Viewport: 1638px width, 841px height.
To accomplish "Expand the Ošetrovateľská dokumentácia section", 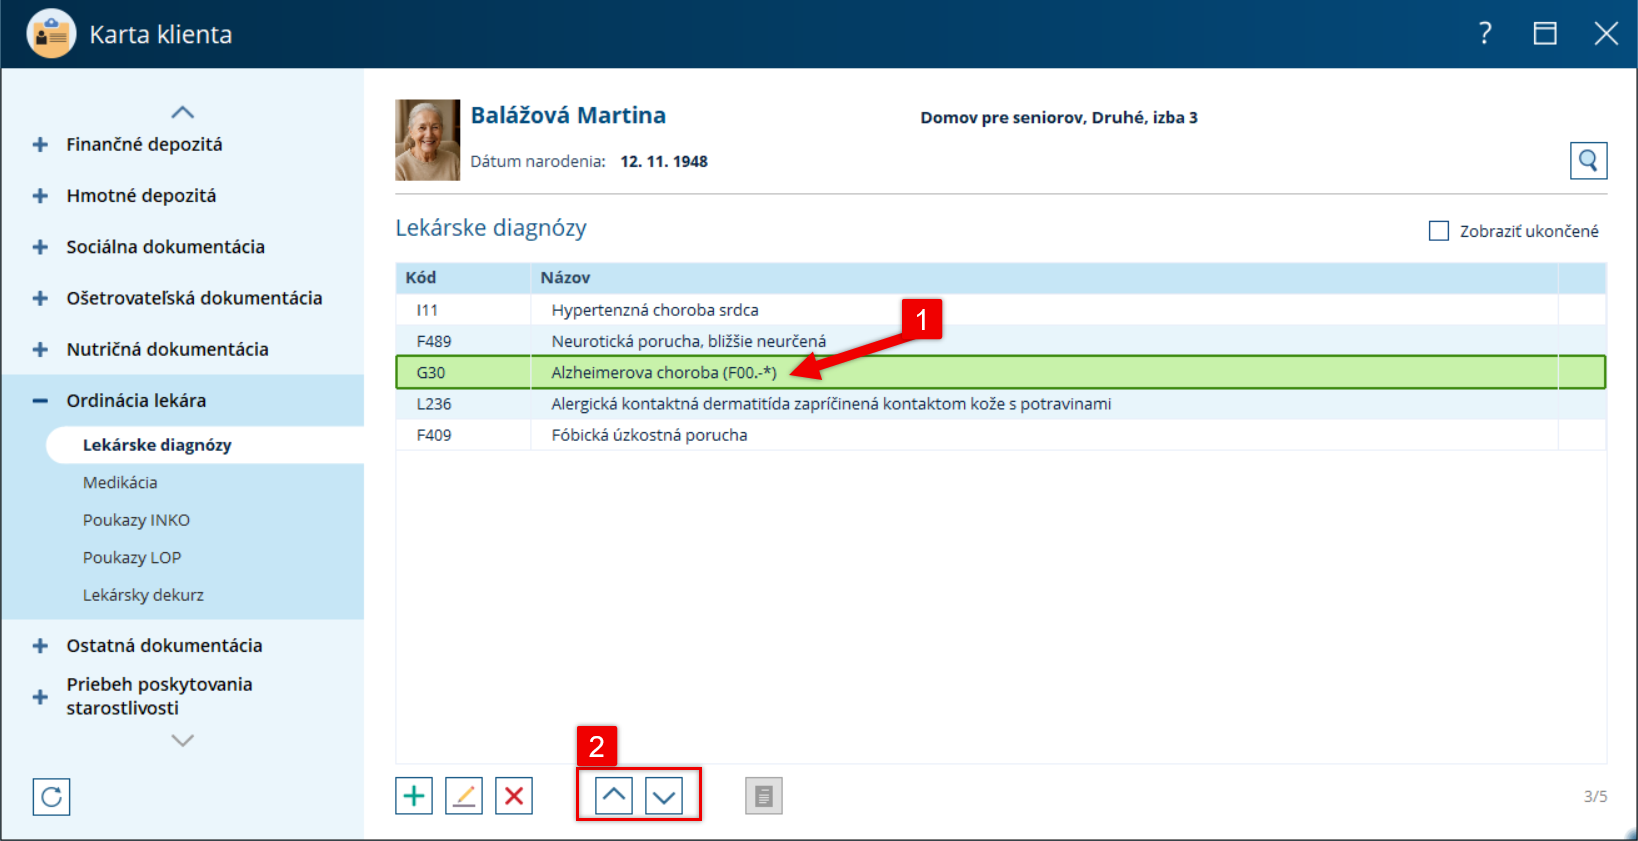I will [x=40, y=298].
